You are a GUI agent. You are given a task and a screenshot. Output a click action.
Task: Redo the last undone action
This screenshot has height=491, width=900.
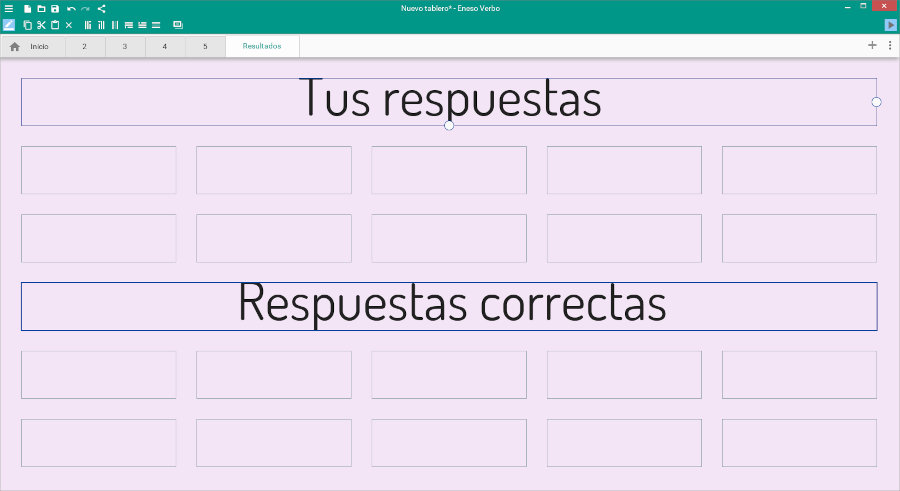86,9
